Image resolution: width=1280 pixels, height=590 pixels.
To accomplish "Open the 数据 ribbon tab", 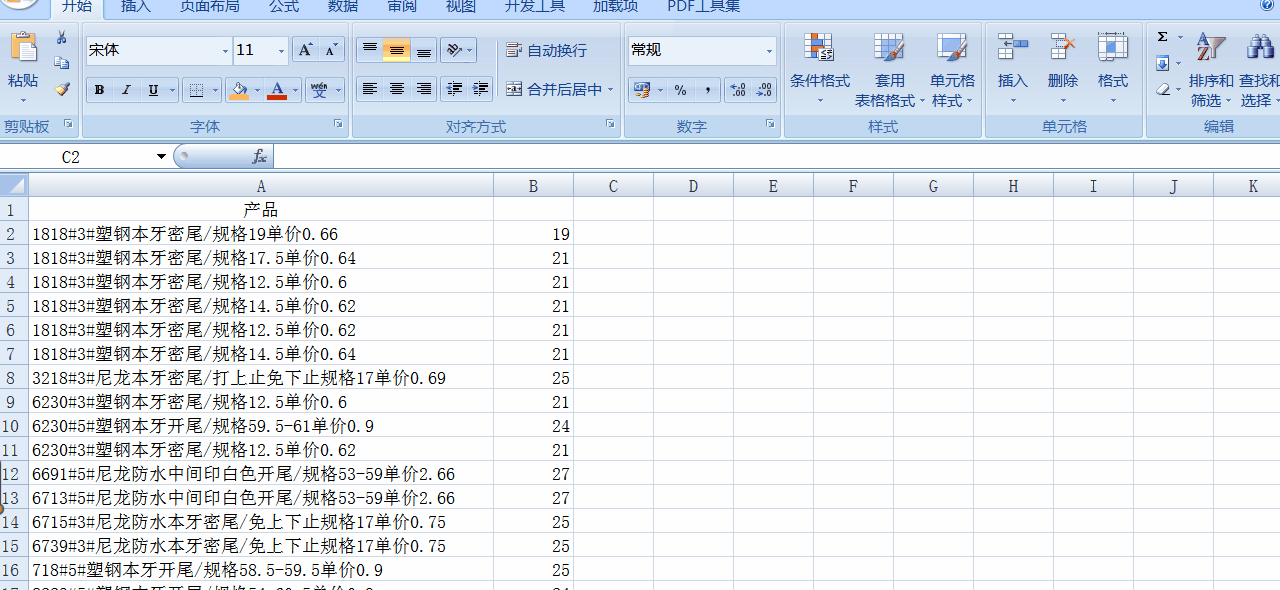I will click(342, 8).
